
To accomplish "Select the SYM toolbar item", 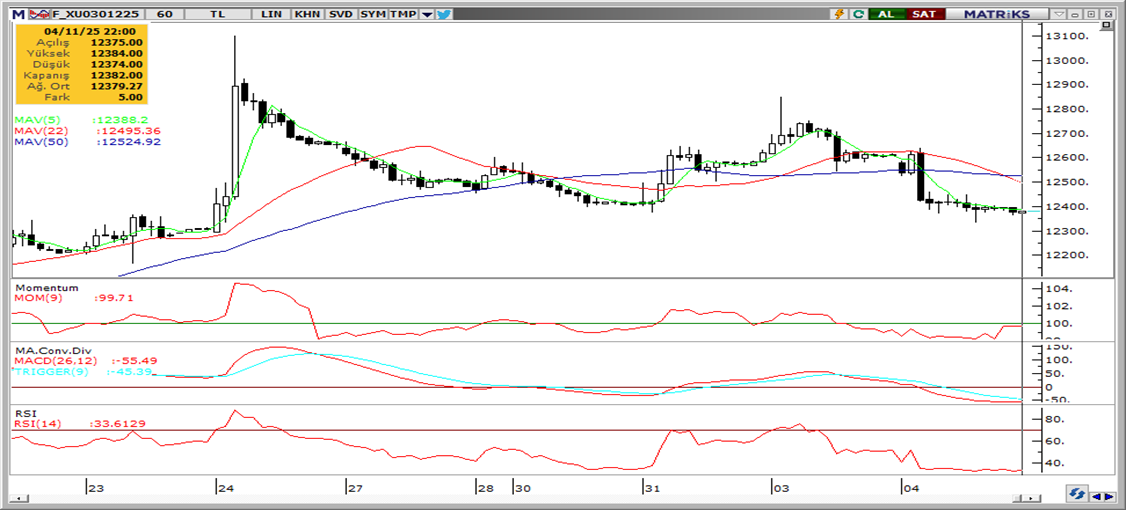I will click(x=373, y=14).
